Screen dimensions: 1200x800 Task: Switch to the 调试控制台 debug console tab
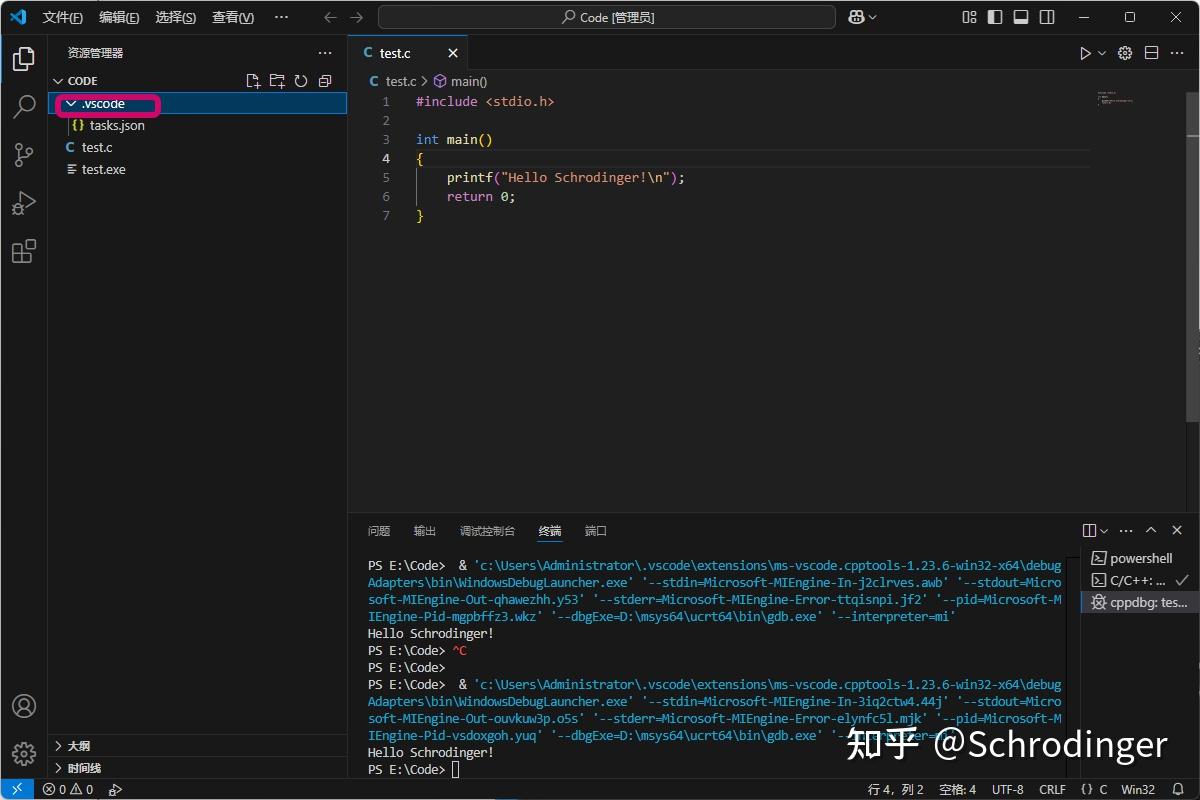pyautogui.click(x=487, y=531)
